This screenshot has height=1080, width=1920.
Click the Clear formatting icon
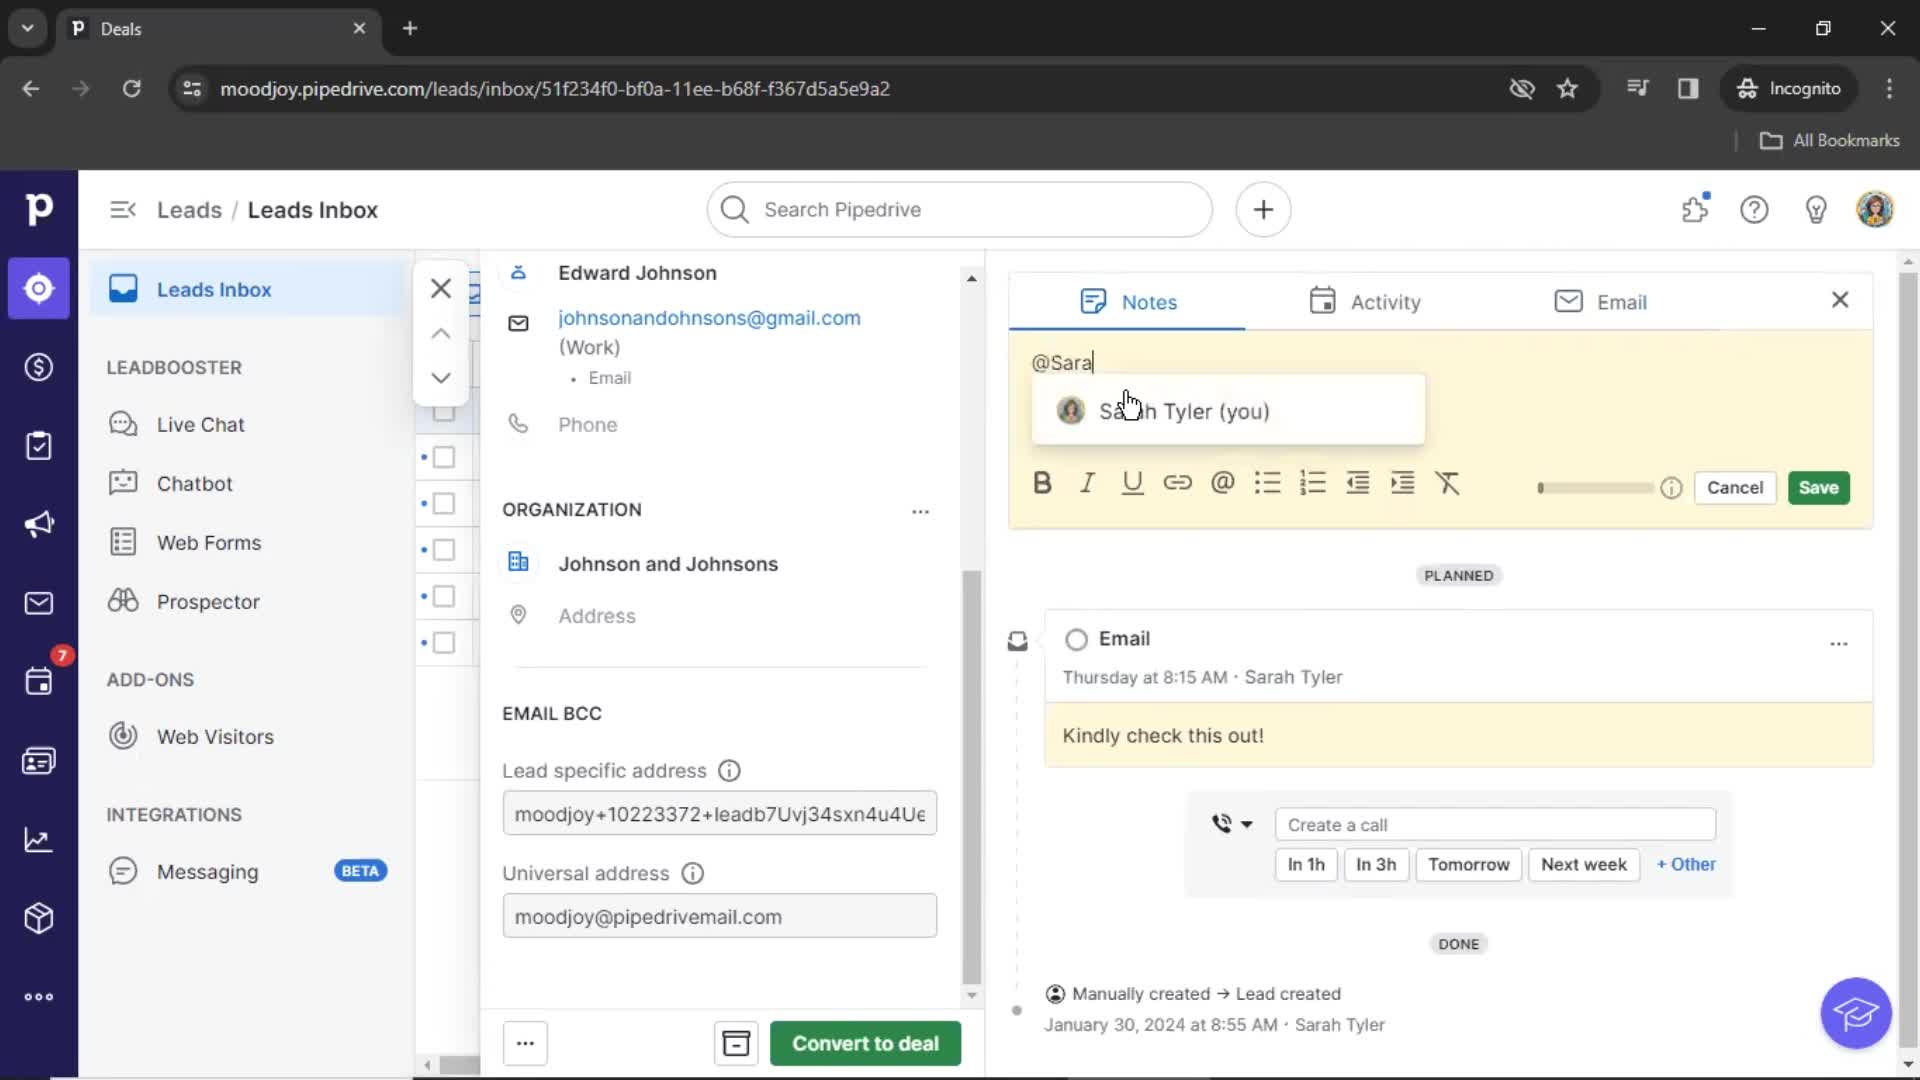tap(1448, 483)
